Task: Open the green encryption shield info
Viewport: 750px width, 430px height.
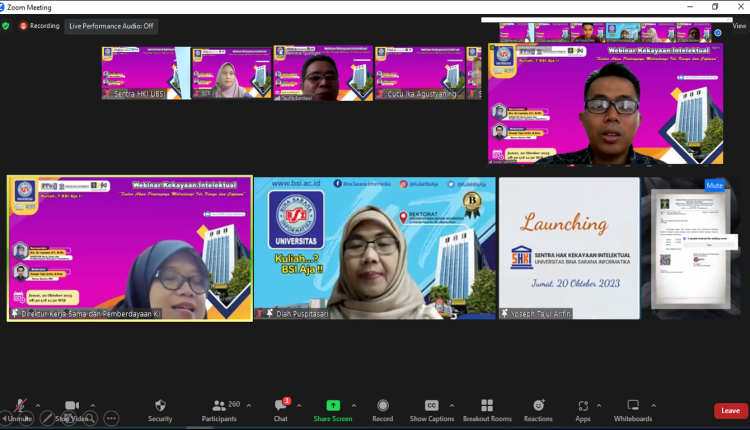Action: (6, 26)
